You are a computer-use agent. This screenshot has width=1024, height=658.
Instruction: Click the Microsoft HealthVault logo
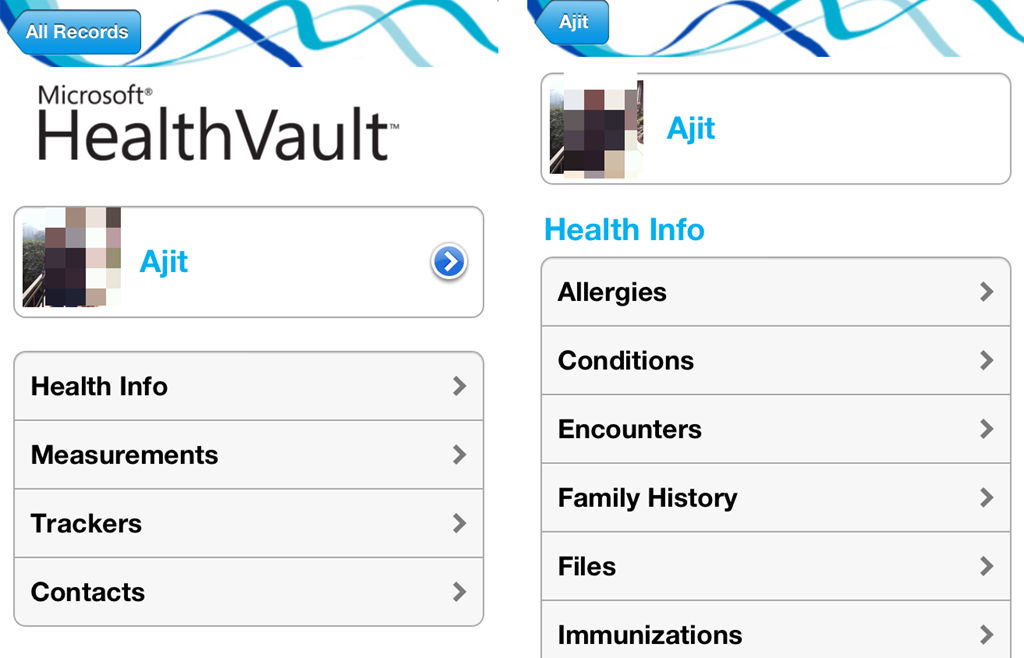tap(218, 124)
